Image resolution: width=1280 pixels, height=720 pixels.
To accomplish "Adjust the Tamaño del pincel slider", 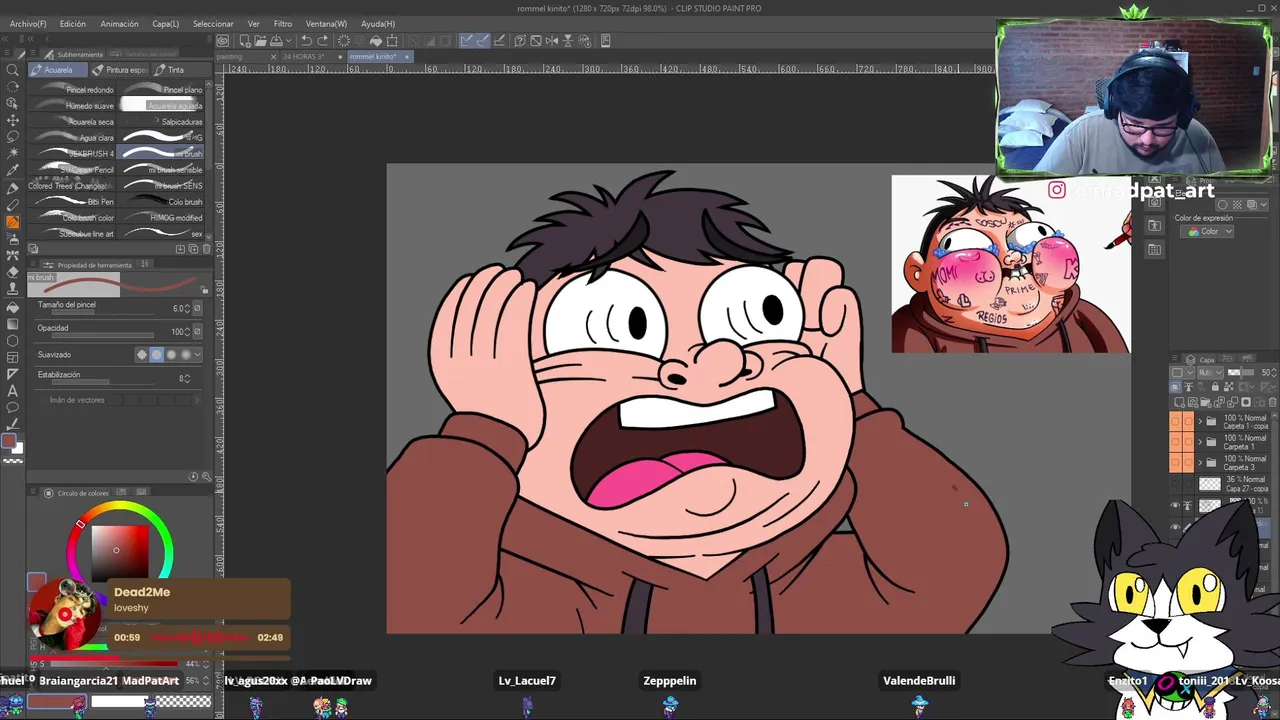I will [104, 310].
